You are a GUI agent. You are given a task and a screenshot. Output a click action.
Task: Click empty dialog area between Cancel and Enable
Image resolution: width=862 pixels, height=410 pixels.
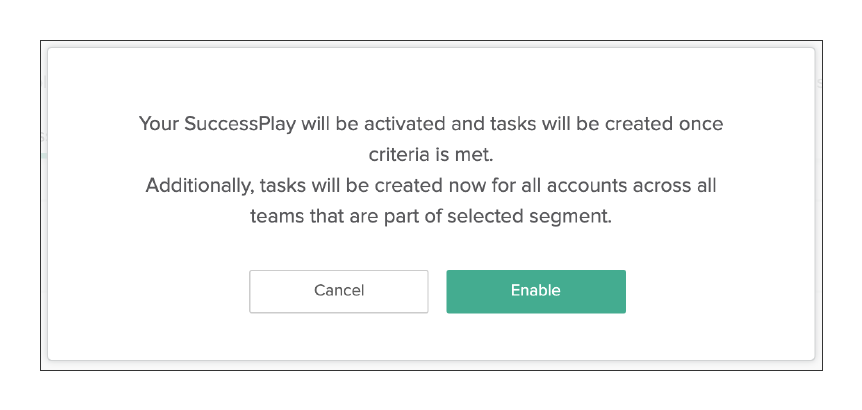438,291
